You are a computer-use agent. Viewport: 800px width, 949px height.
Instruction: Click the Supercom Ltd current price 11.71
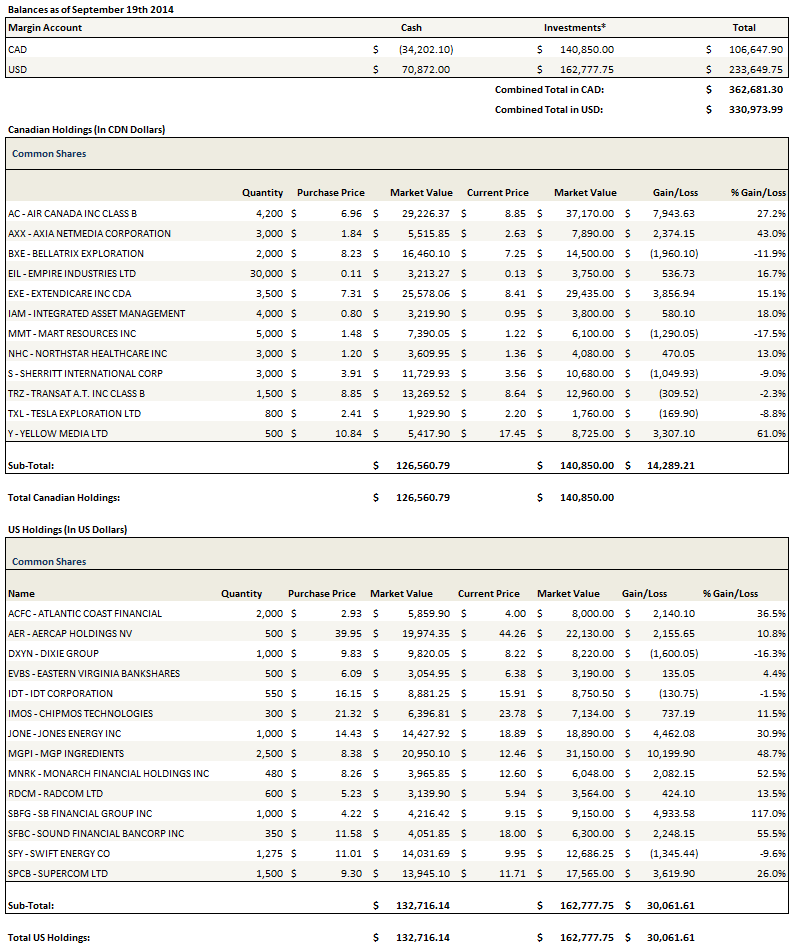point(503,873)
